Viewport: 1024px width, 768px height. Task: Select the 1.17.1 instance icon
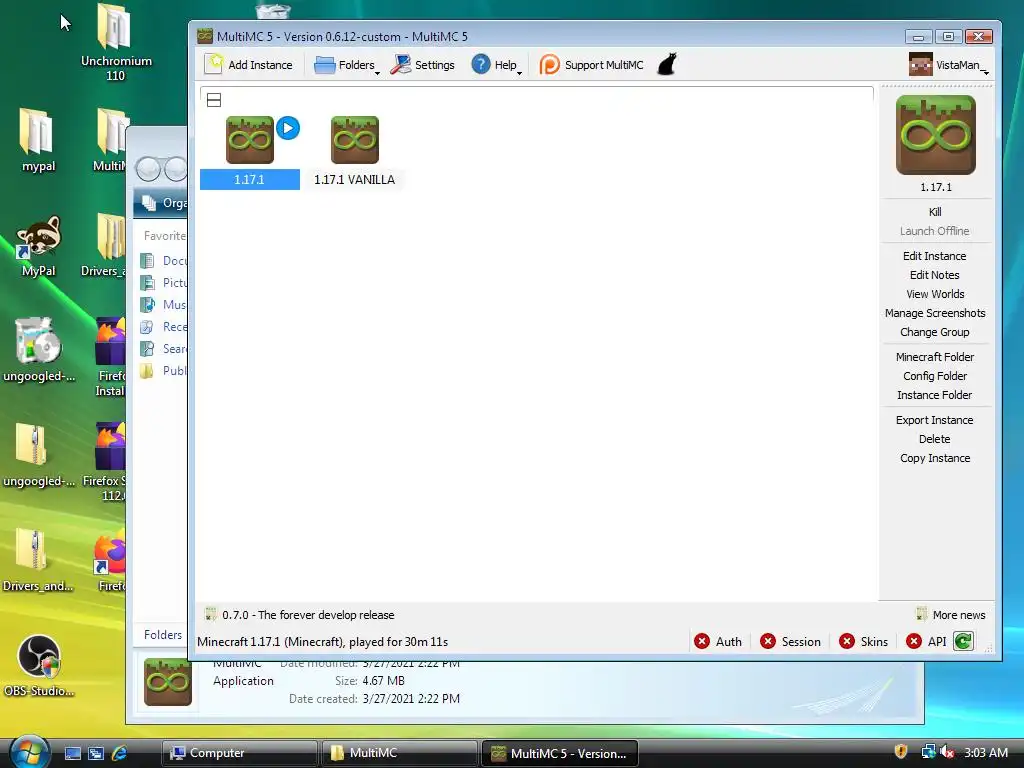pos(249,140)
